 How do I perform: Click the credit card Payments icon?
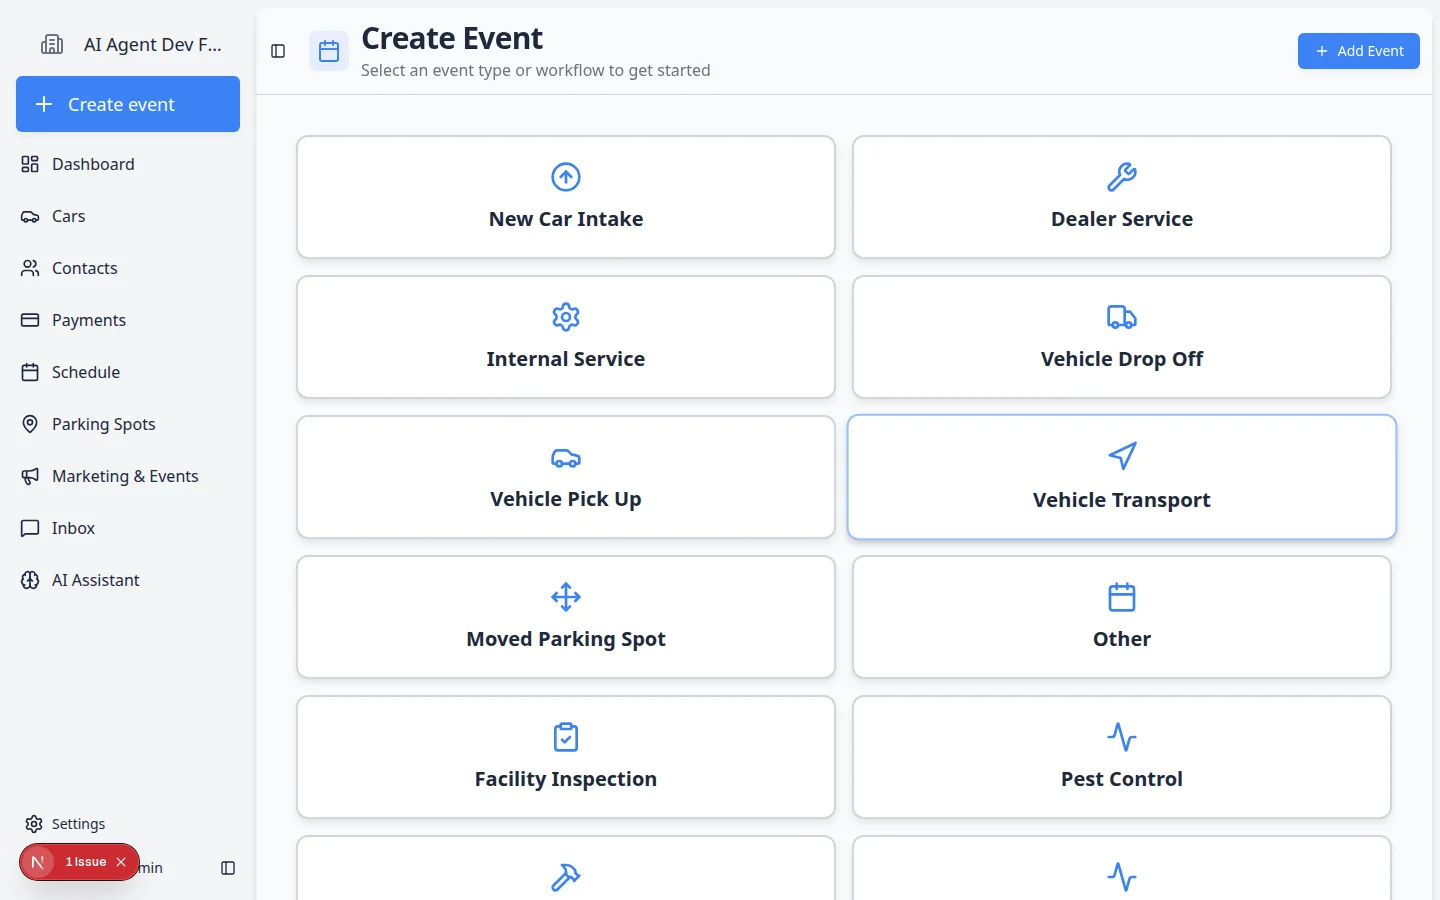coord(30,320)
